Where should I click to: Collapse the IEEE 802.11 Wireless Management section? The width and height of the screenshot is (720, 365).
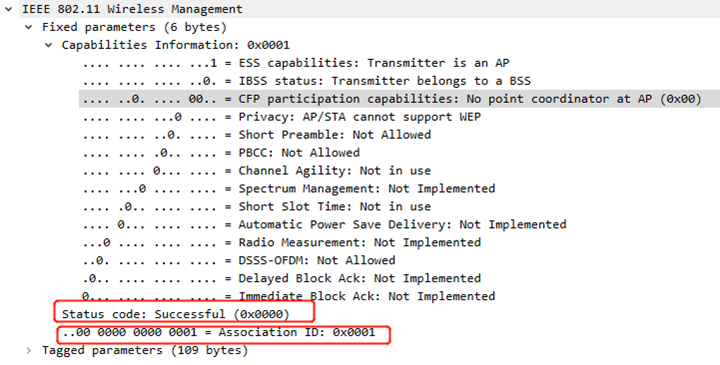8,9
